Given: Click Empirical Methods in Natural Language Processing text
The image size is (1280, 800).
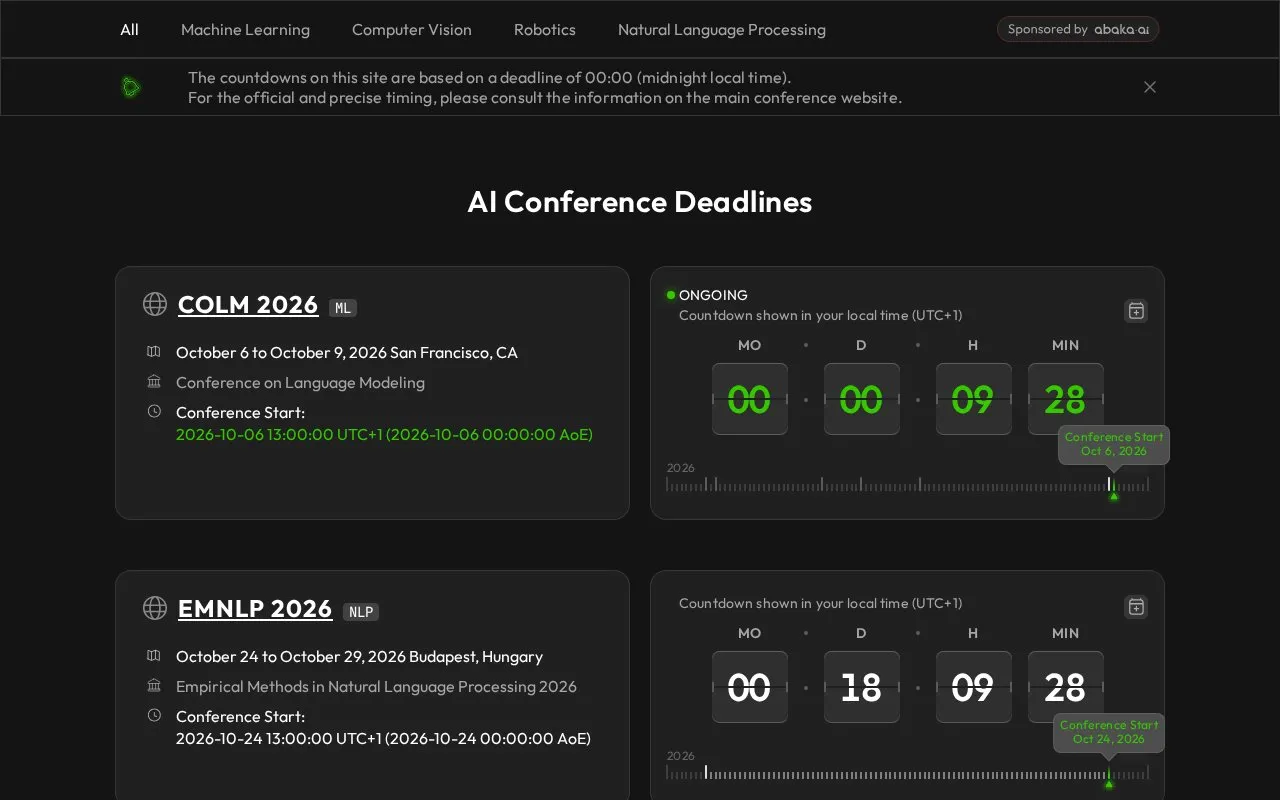Looking at the screenshot, I should [x=376, y=686].
